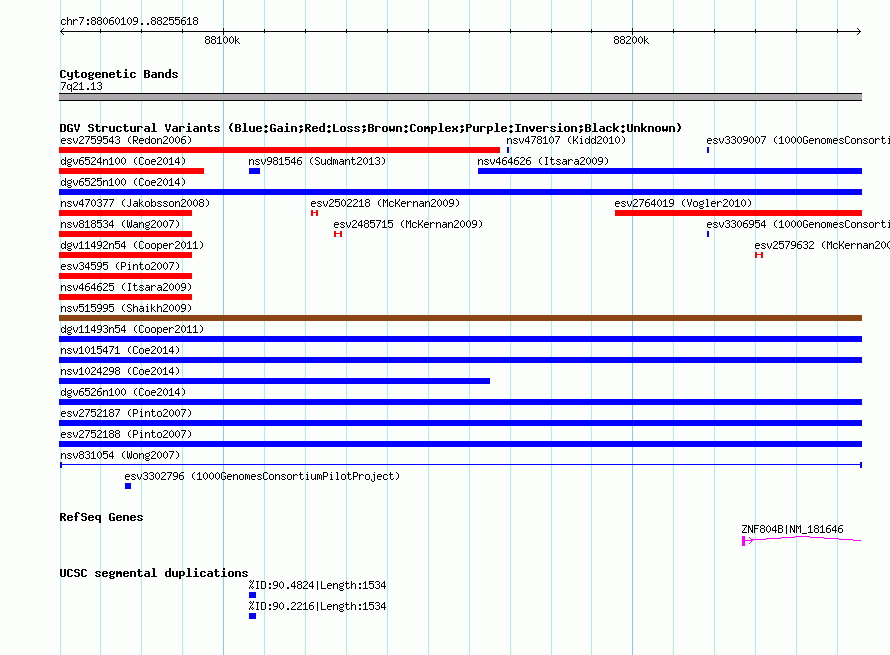Click the esv3302796 small blue block

coord(128,486)
